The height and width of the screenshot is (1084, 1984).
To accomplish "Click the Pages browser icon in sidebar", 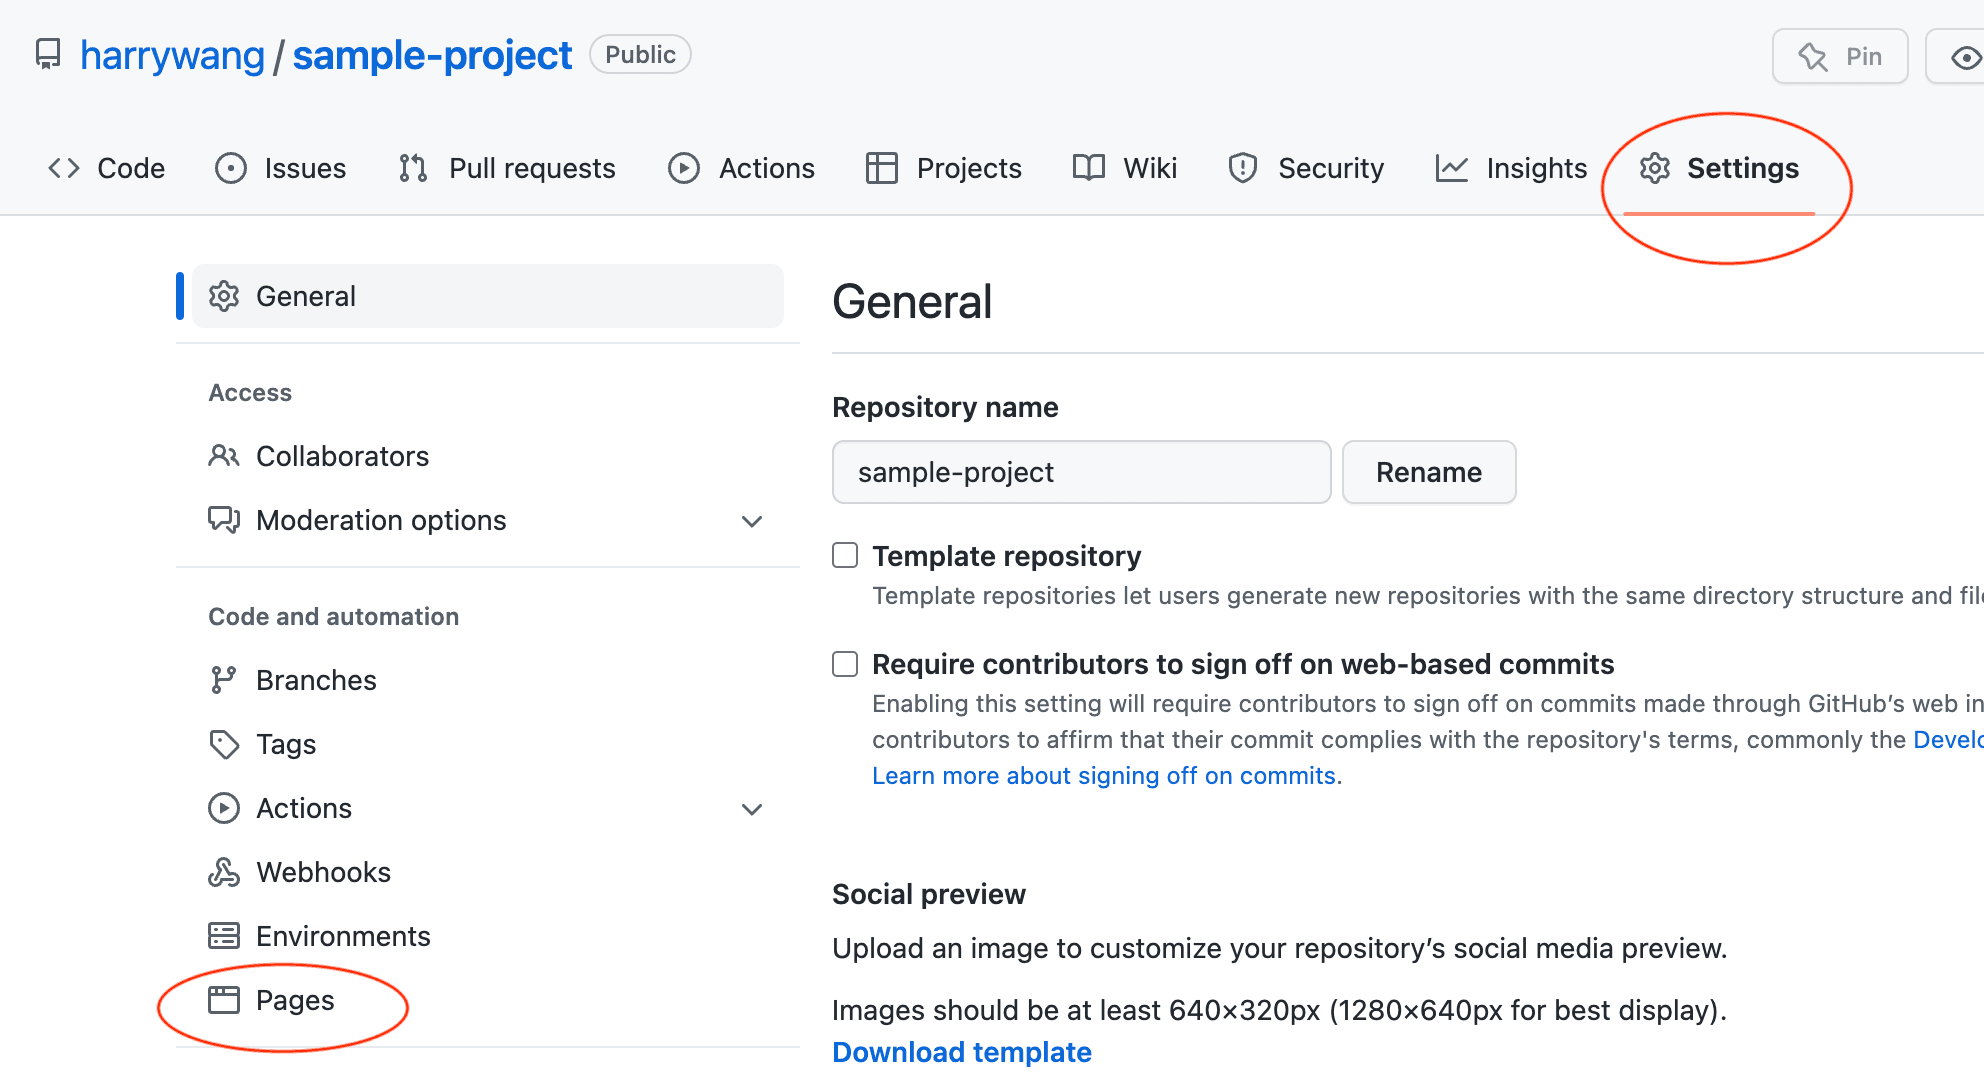I will (x=224, y=1000).
